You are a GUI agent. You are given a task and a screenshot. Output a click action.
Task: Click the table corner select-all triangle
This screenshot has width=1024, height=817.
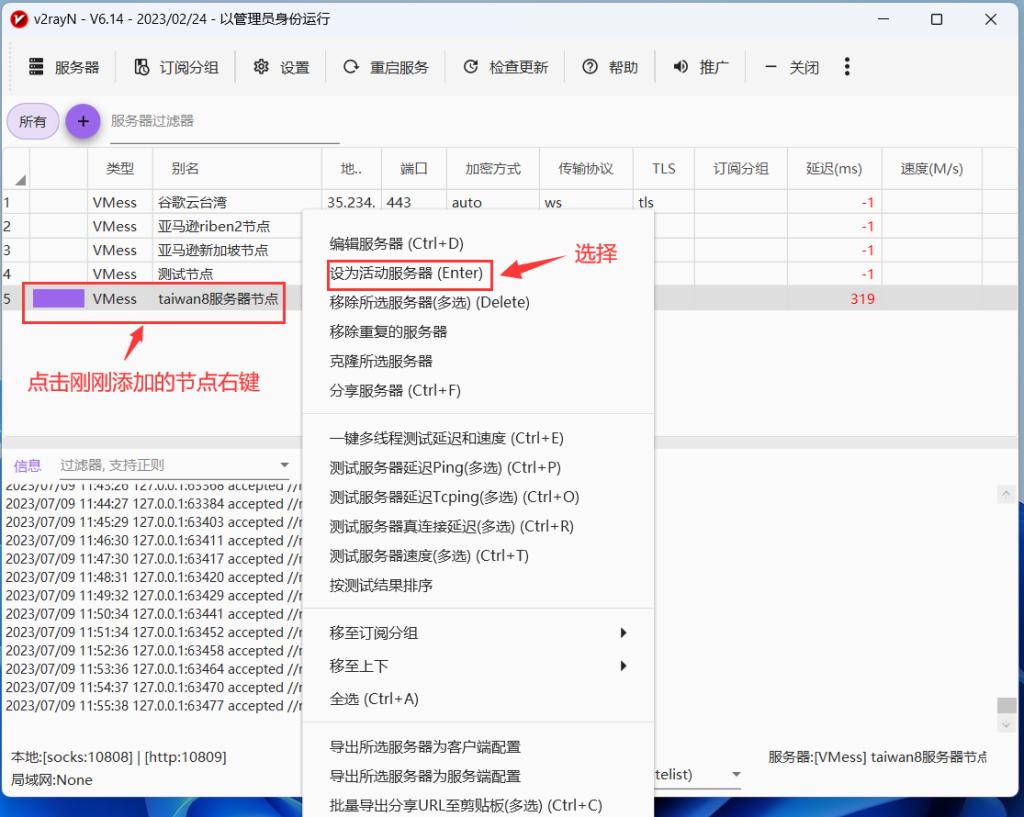20,180
